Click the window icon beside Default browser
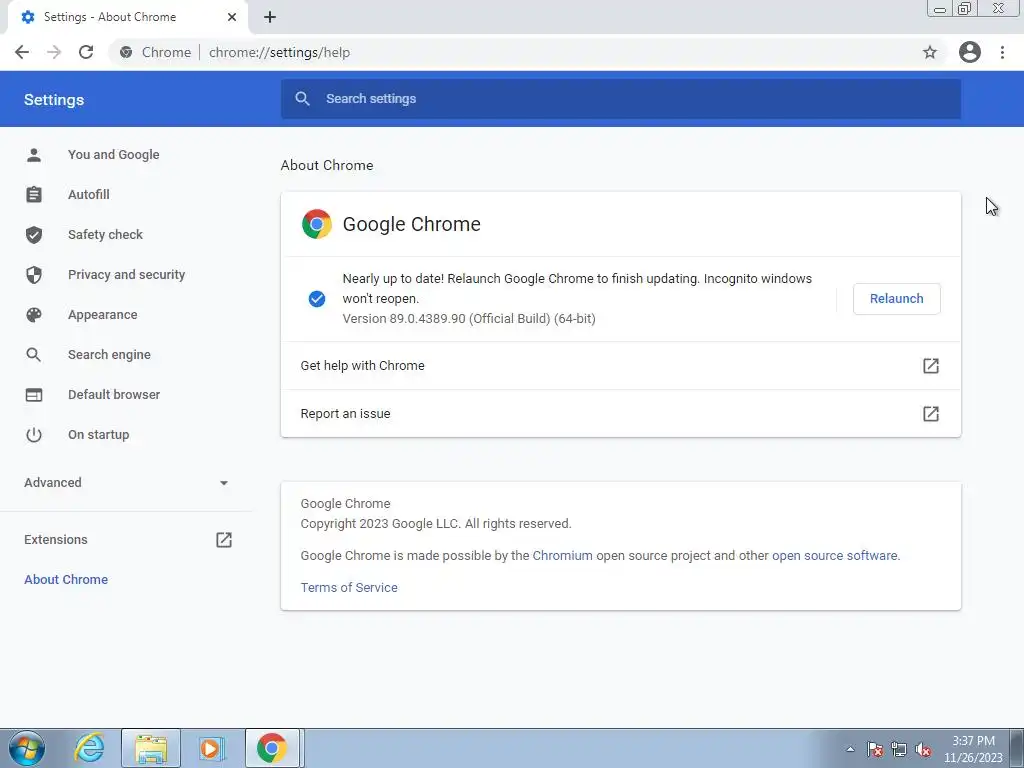Image resolution: width=1024 pixels, height=768 pixels. 34,394
